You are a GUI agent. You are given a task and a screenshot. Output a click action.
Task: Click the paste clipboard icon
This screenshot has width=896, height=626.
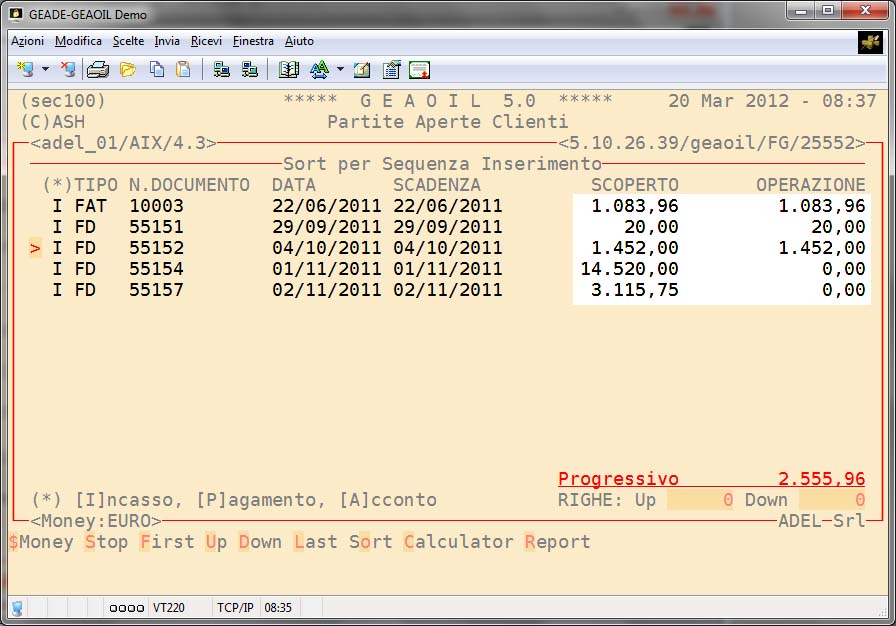[x=183, y=70]
